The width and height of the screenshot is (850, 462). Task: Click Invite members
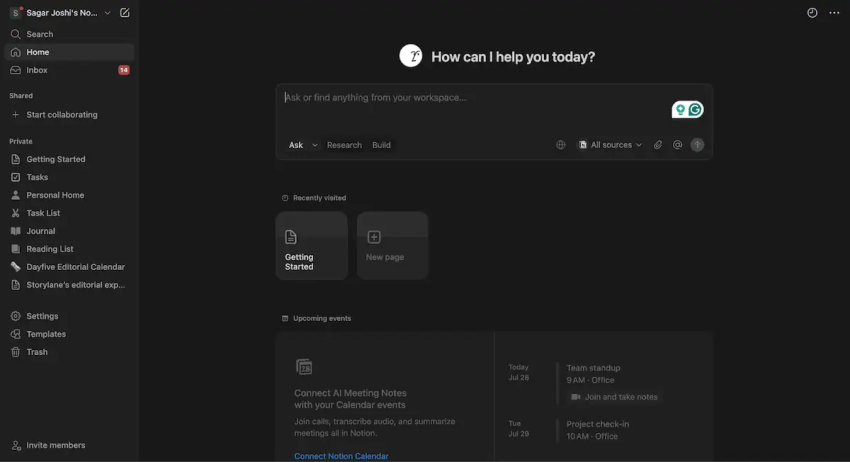69,445
